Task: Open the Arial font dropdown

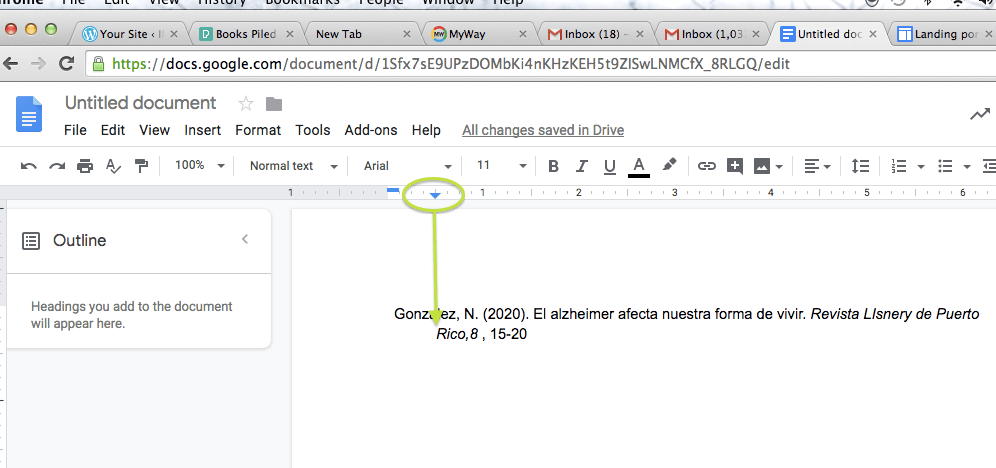Action: pyautogui.click(x=407, y=166)
